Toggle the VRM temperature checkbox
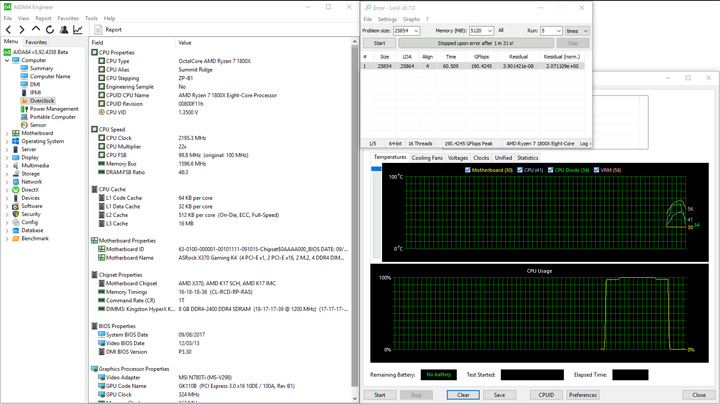 point(596,170)
